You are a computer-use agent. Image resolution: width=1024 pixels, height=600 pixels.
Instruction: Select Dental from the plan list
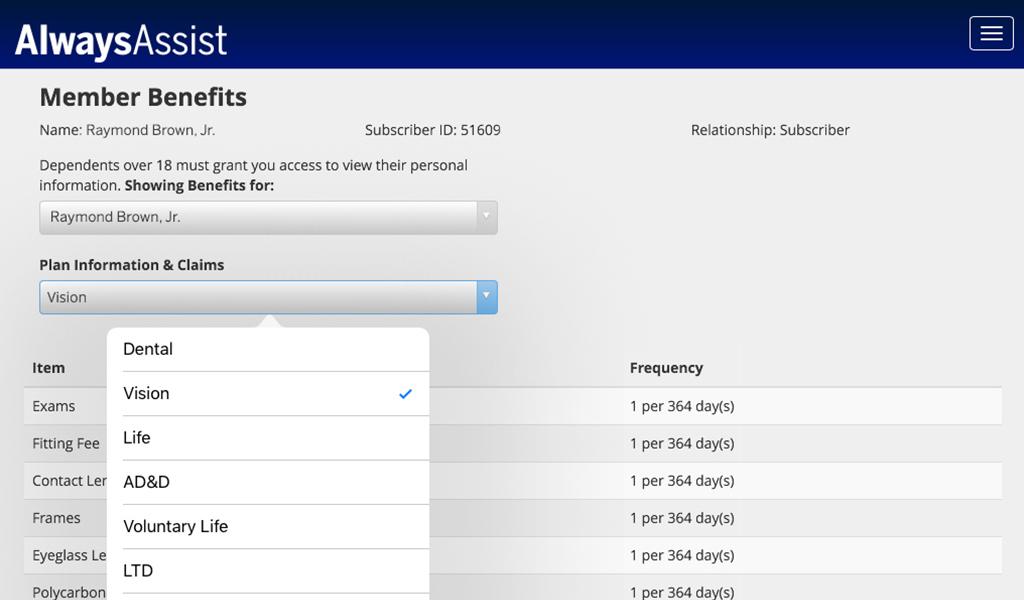[x=268, y=349]
